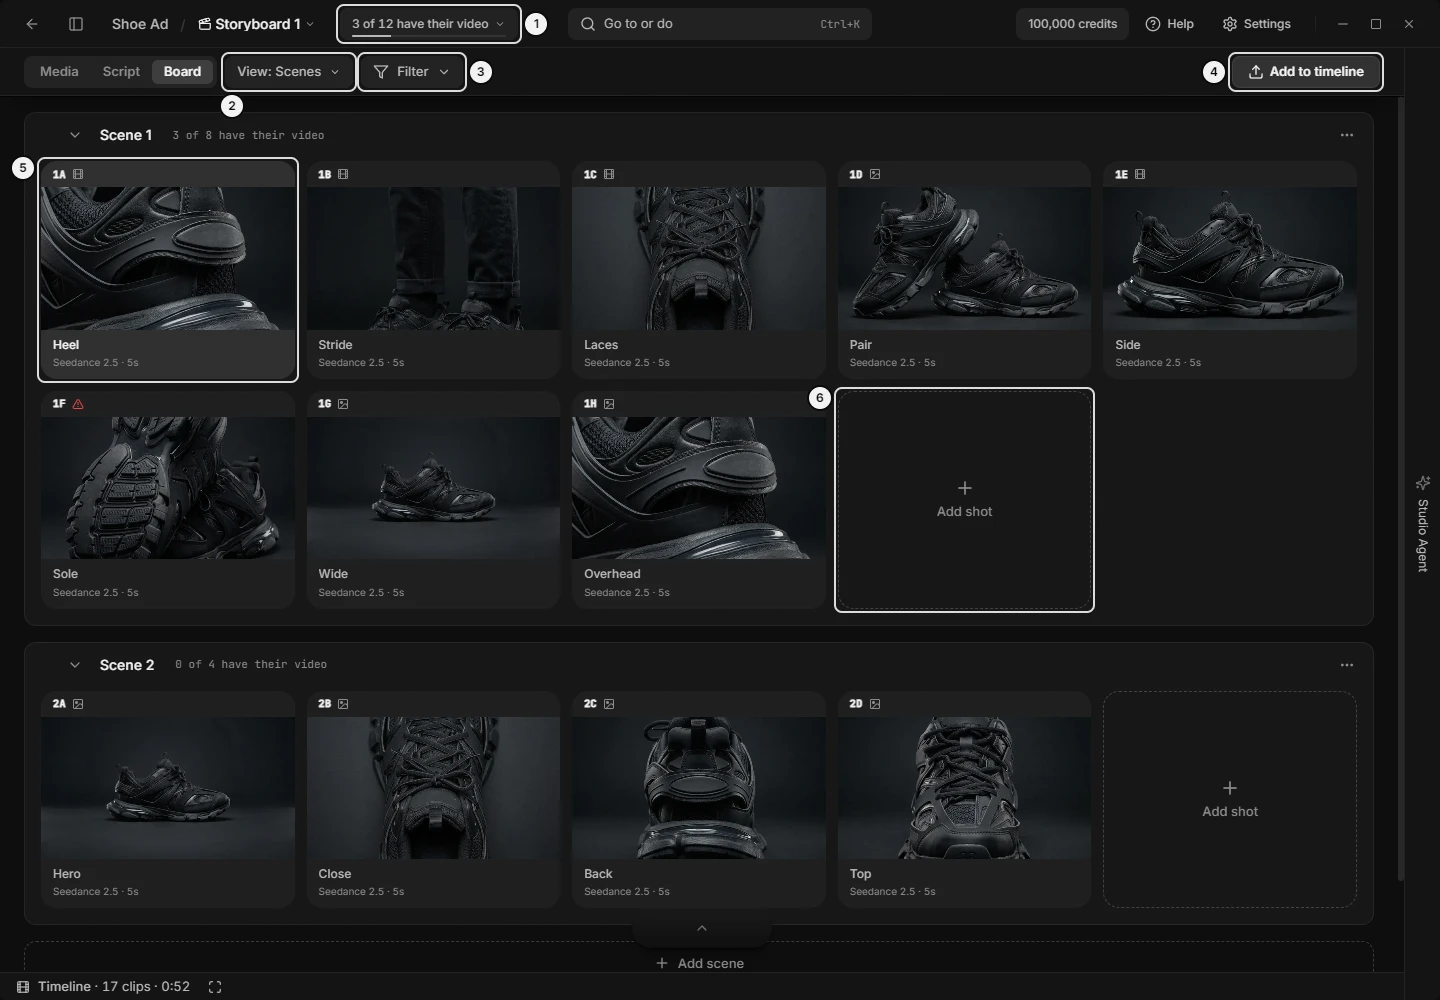The width and height of the screenshot is (1440, 1000).
Task: Collapse Scene 1 with its chevron
Action: pos(74,135)
